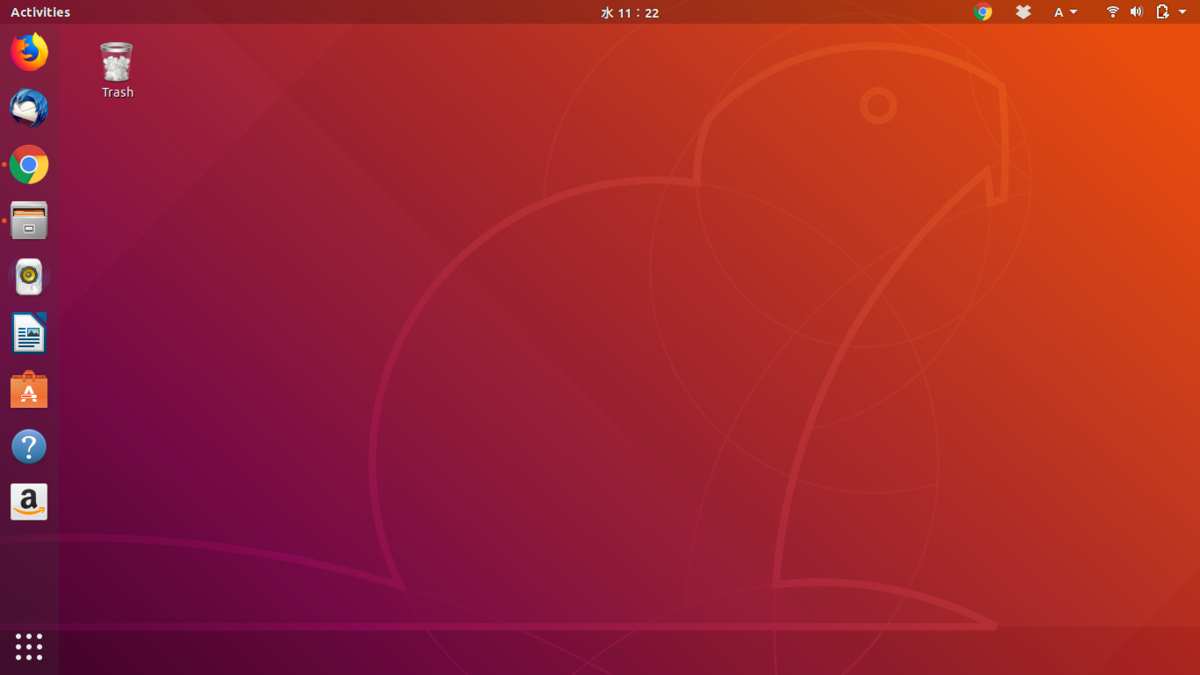The height and width of the screenshot is (675, 1200).
Task: Open the Show Applications grid
Action: coord(29,646)
